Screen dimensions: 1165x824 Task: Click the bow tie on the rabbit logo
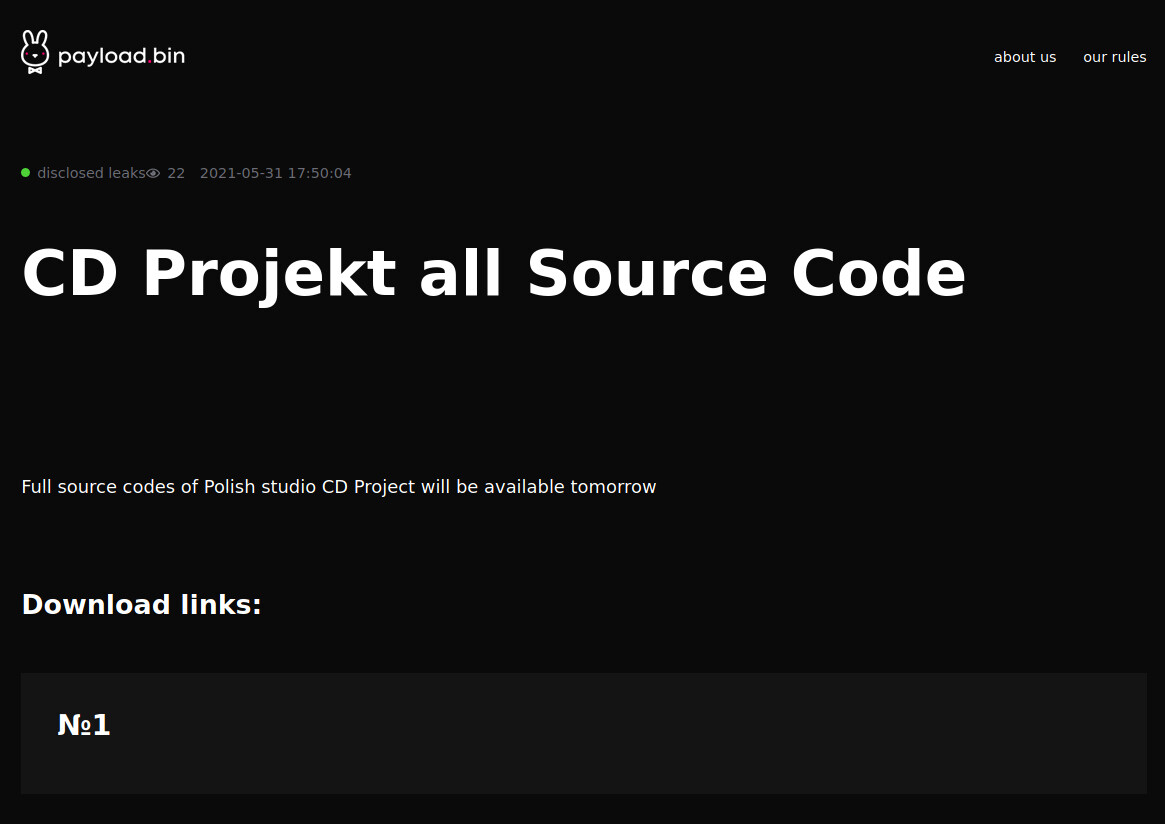[35, 70]
